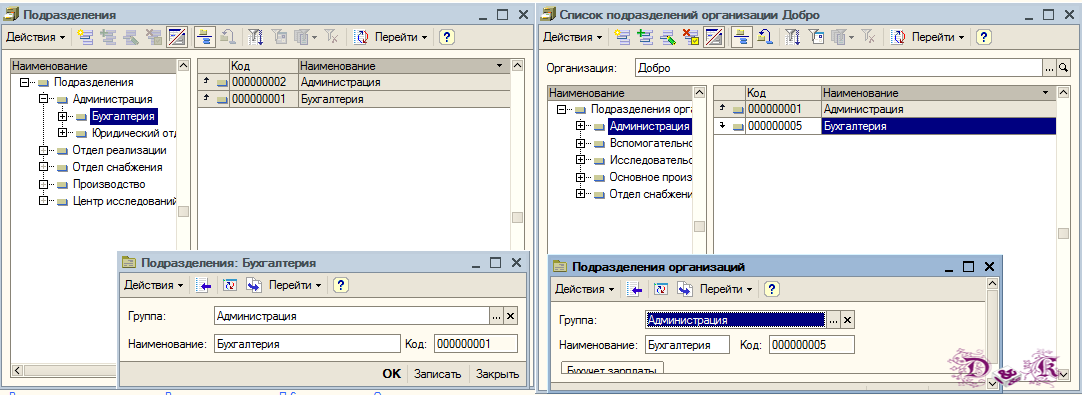Clear Группа field in Подразделения организаций dialog
Viewport: 1082px width, 395px height.
847,320
